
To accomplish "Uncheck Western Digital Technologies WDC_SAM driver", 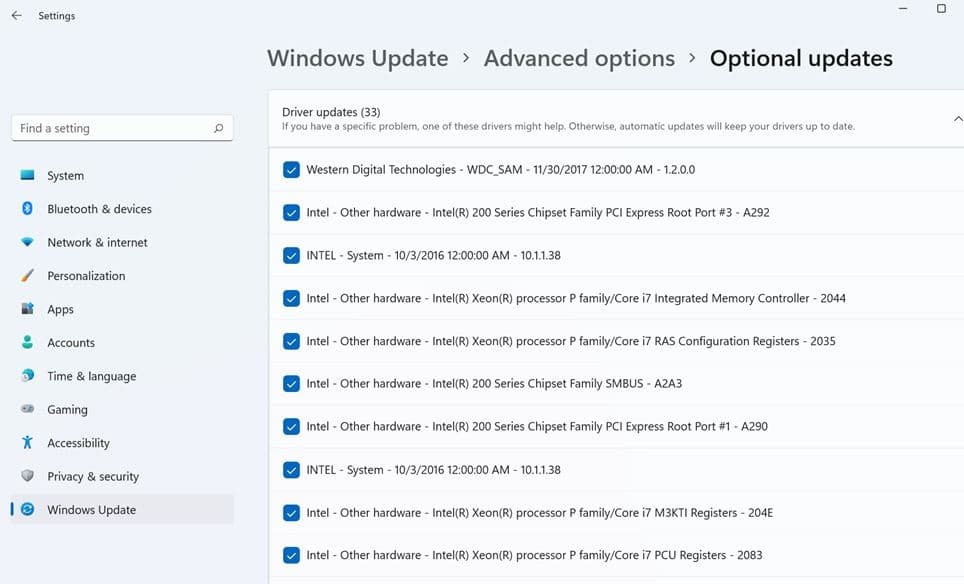I will [x=291, y=170].
